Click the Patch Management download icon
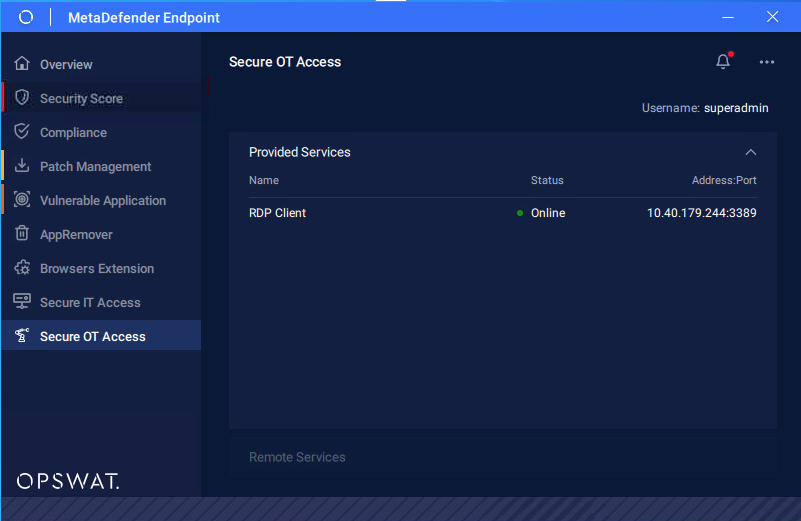The height and width of the screenshot is (521, 801). (22, 165)
